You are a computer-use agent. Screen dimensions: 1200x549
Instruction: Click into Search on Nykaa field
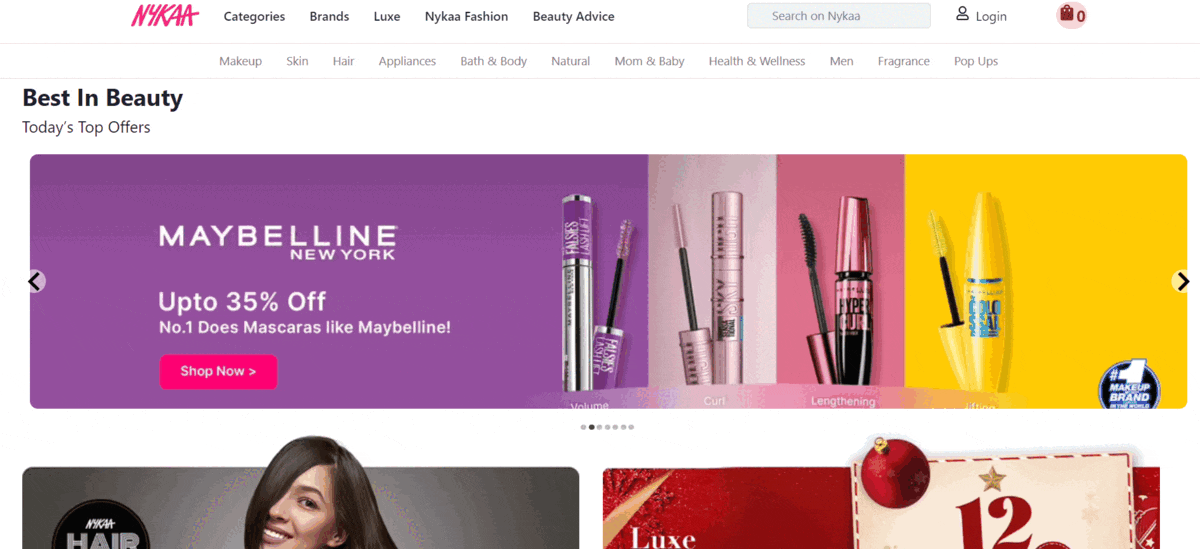point(838,16)
